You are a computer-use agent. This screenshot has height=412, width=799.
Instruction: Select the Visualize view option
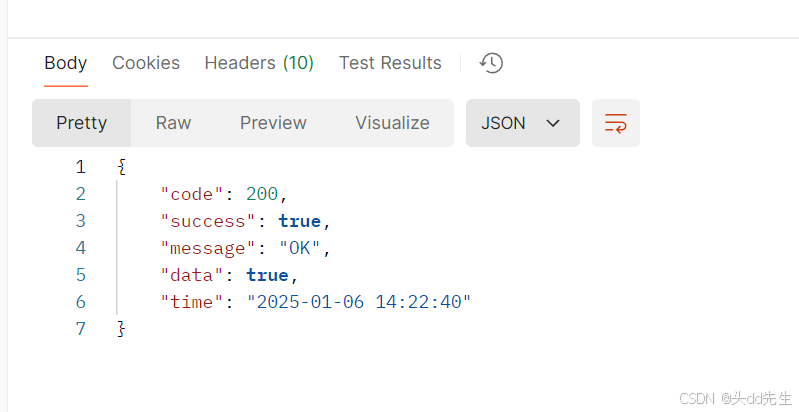click(392, 123)
